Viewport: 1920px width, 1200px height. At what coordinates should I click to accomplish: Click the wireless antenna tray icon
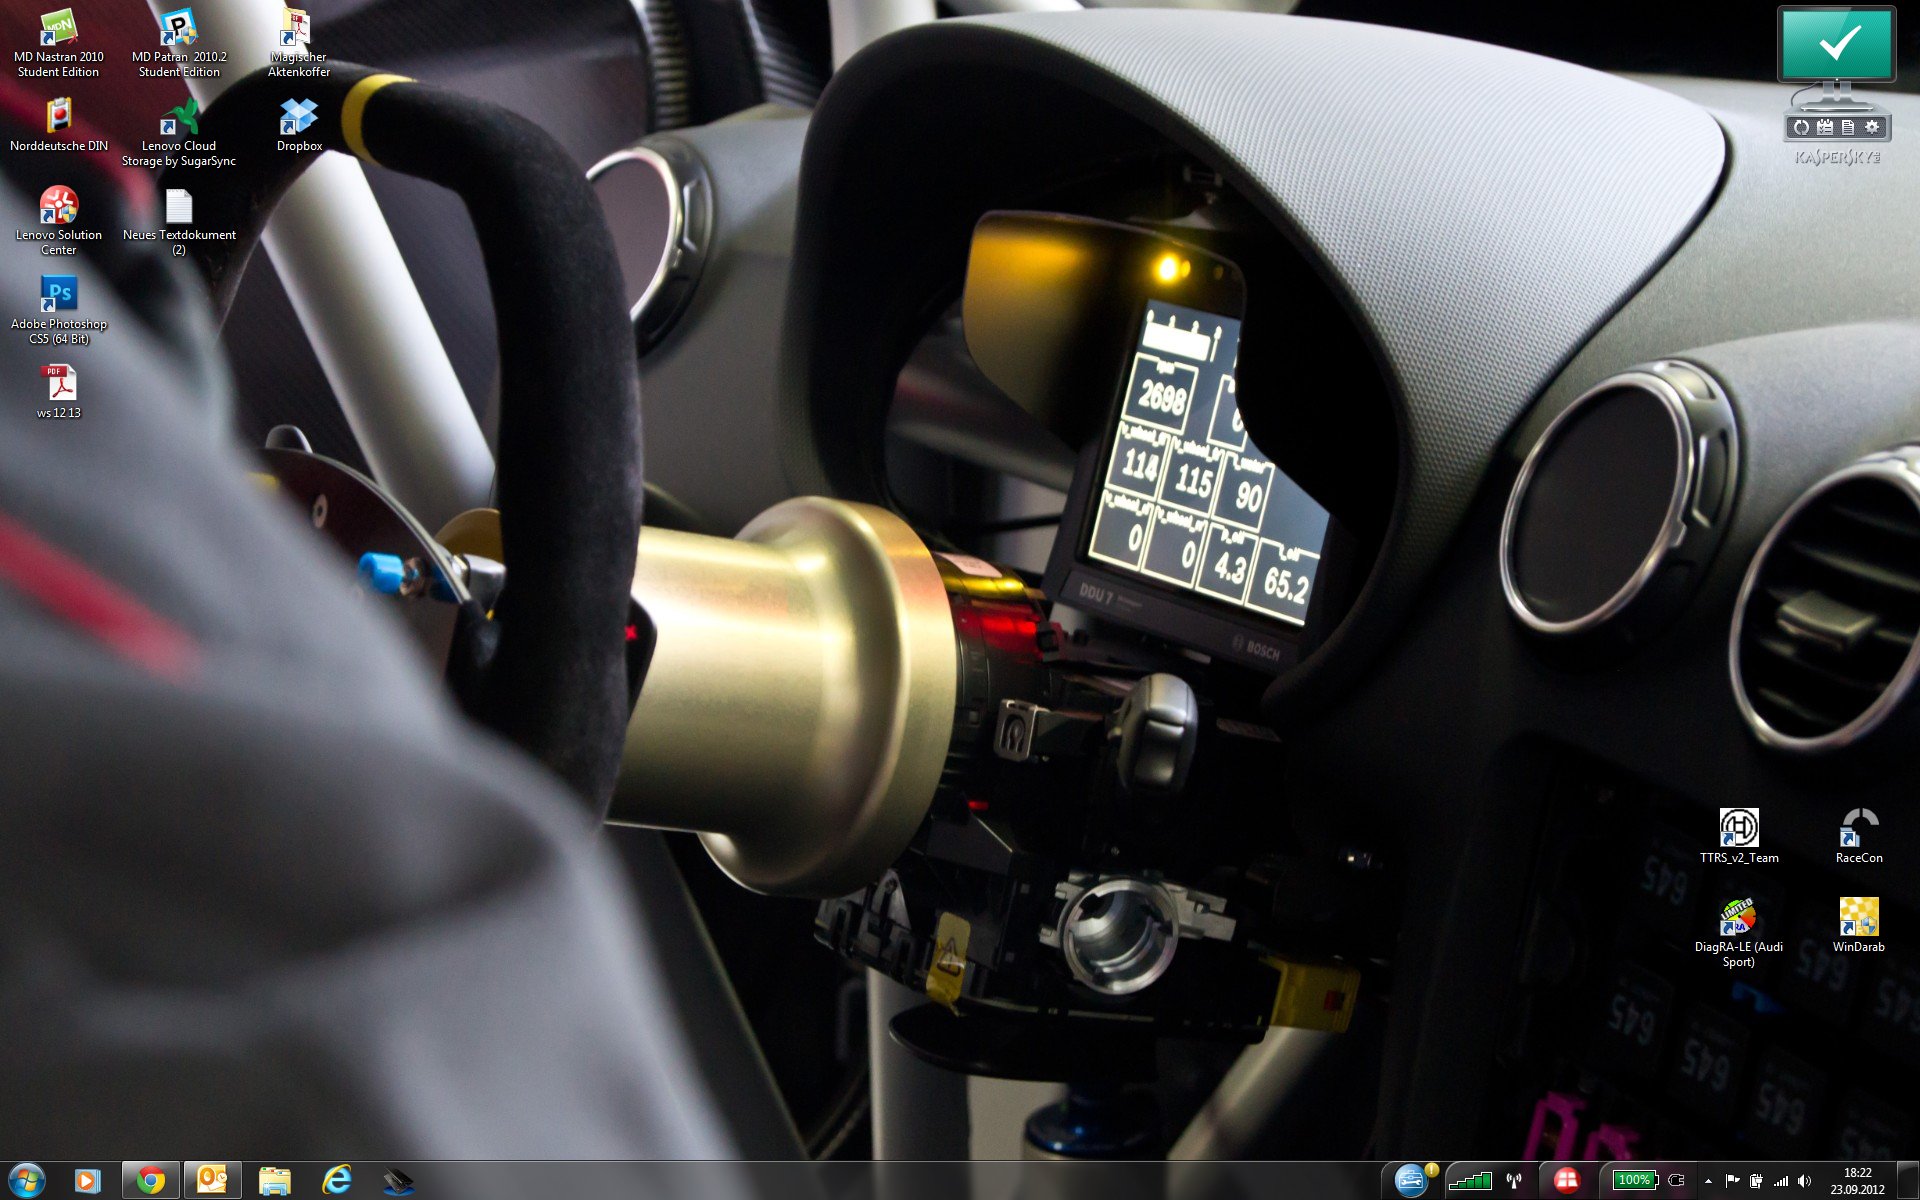[1515, 1181]
